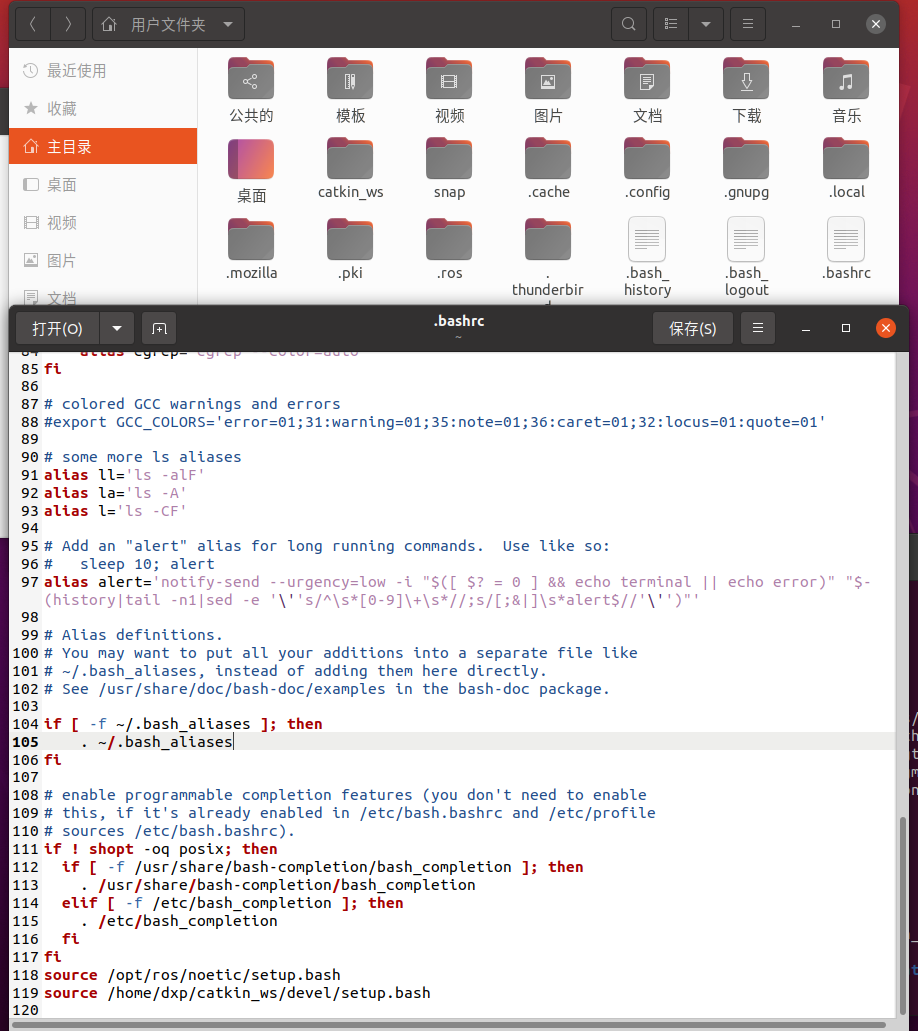Close the .bashrc editor window
This screenshot has width=918, height=1031.
coord(886,327)
